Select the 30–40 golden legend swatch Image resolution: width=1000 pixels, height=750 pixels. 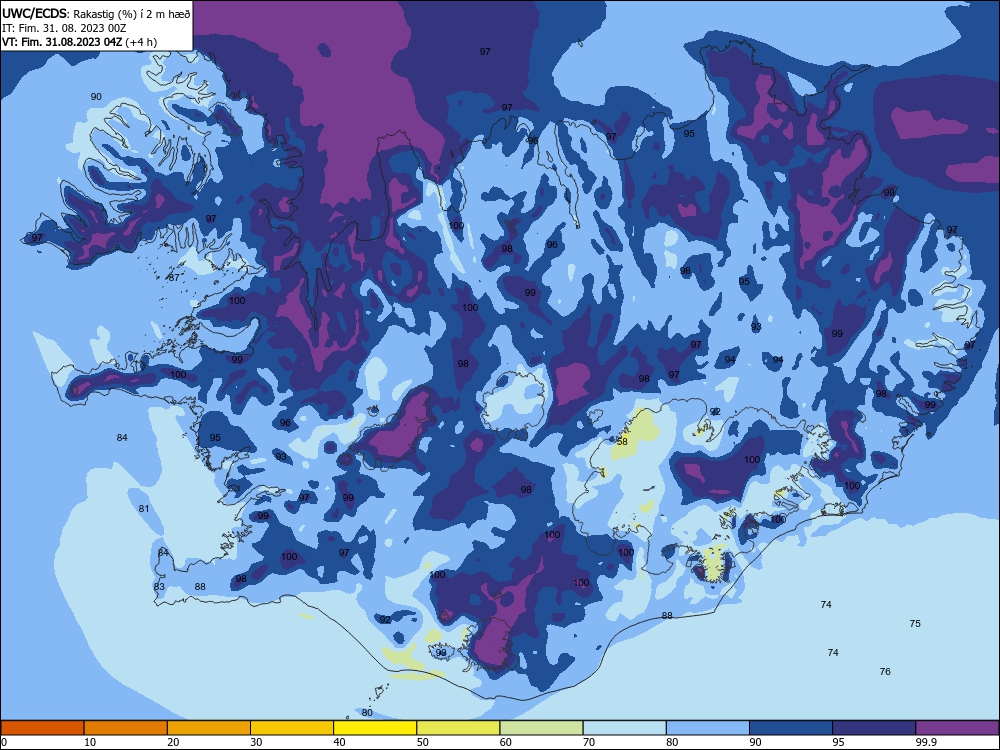292,728
